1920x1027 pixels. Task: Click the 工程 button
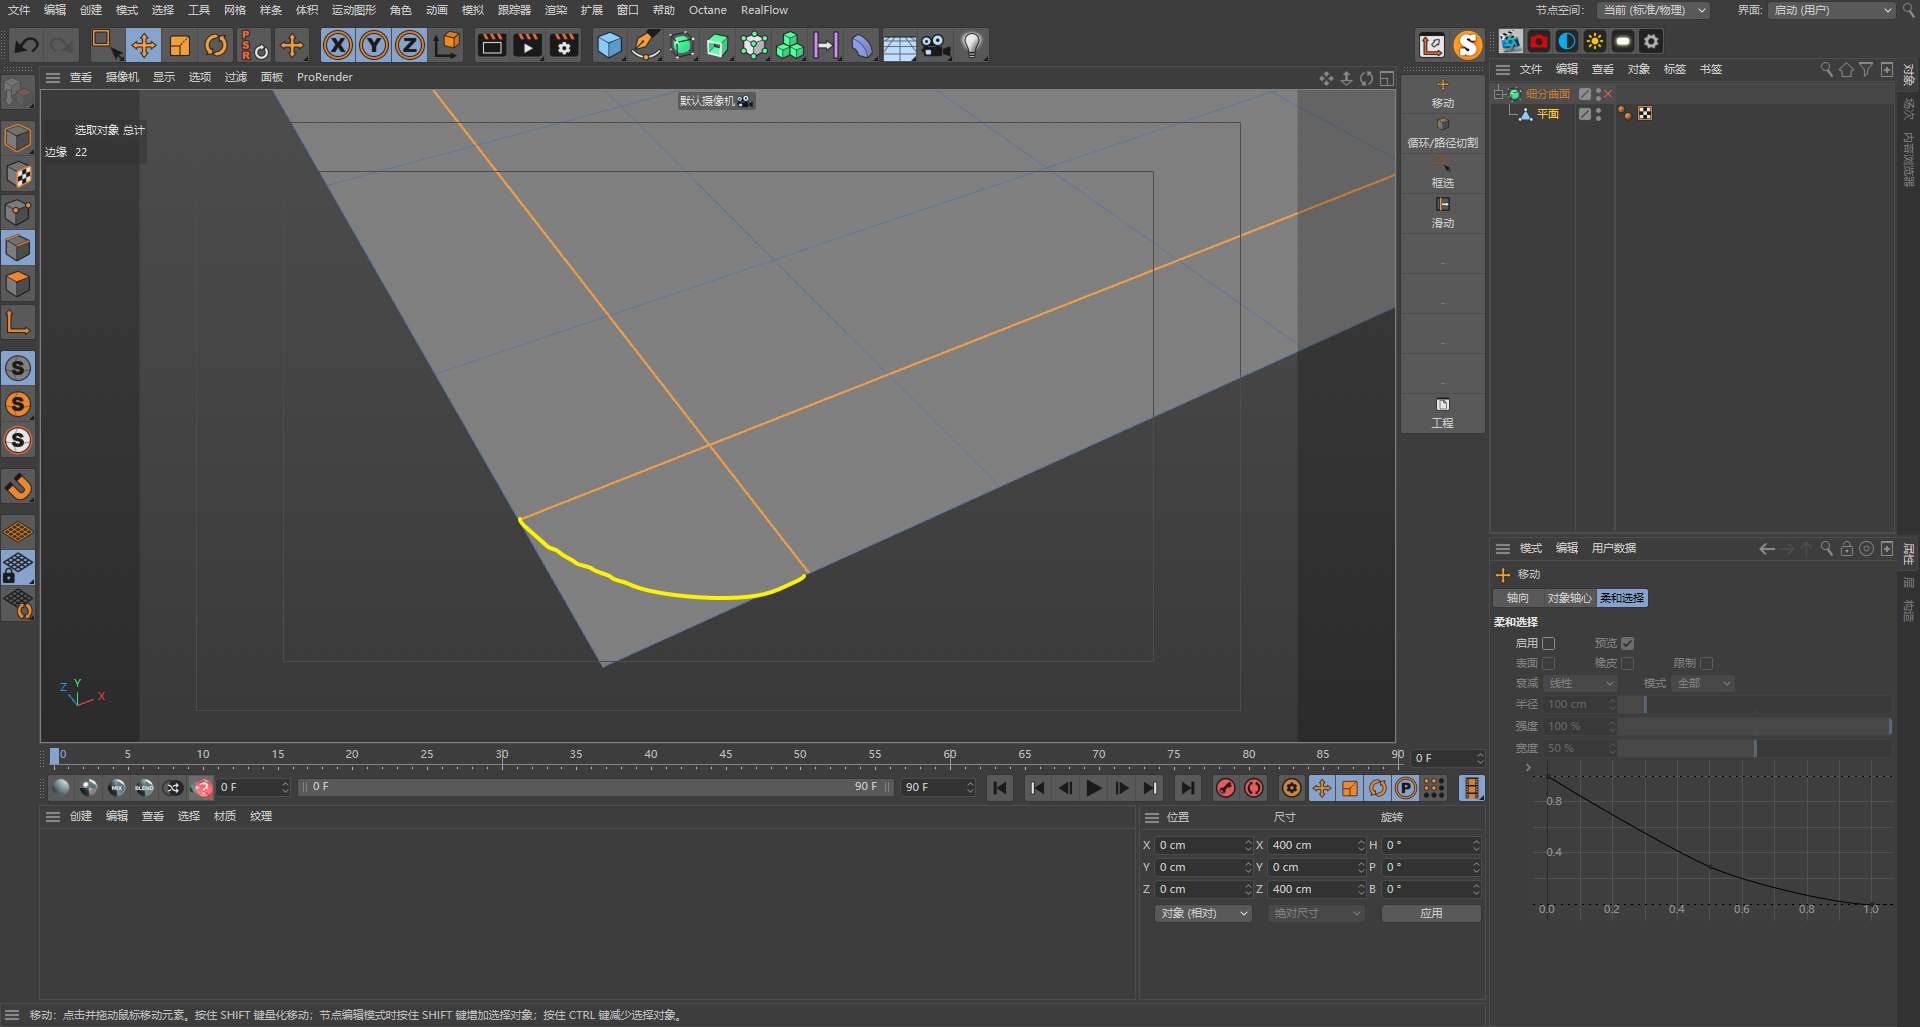(x=1442, y=413)
